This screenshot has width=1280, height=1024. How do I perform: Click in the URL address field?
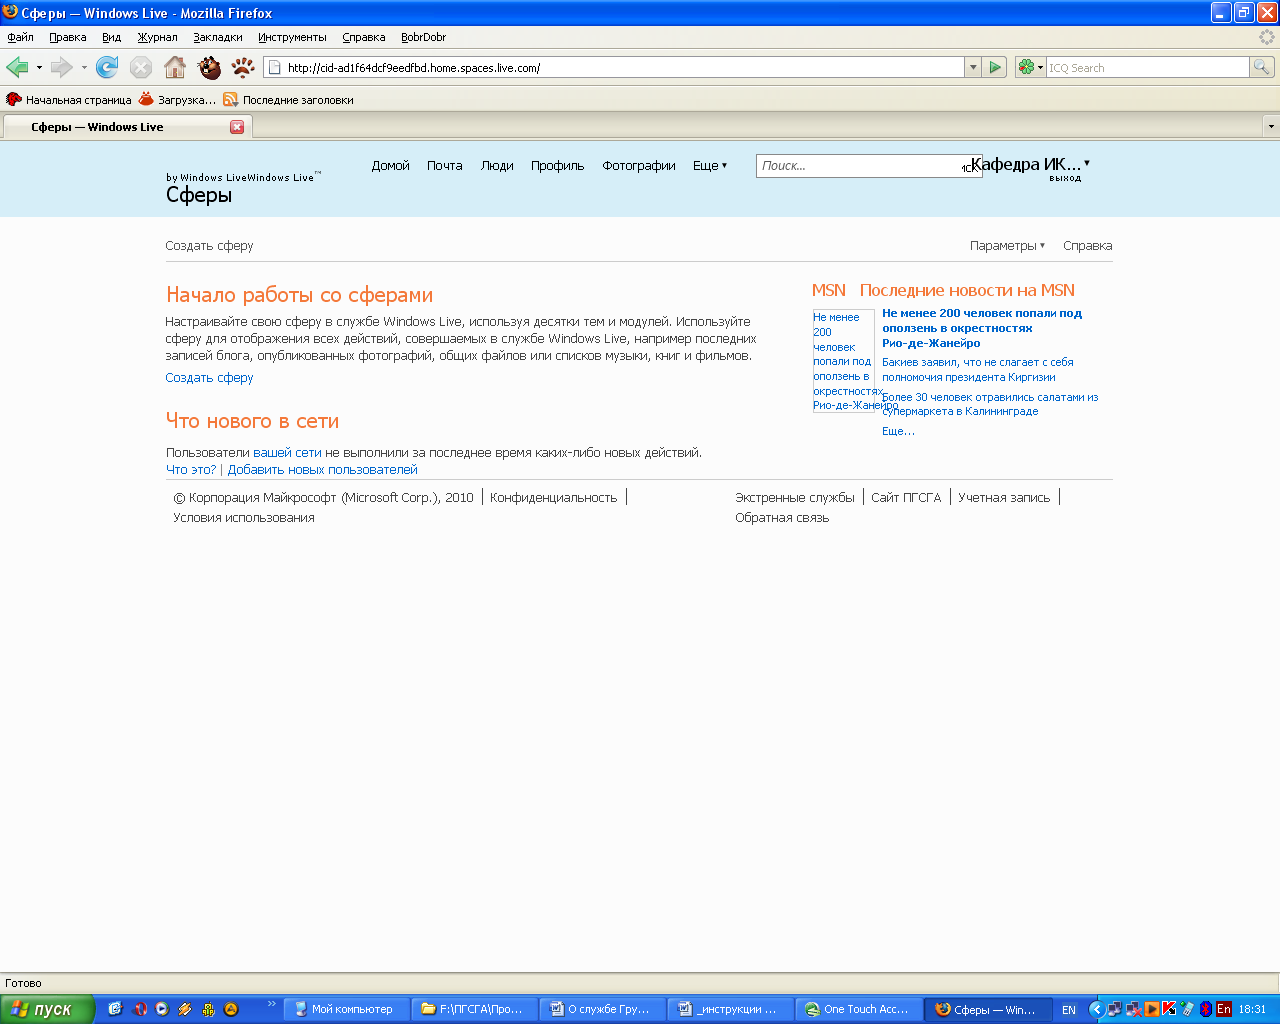coord(615,67)
